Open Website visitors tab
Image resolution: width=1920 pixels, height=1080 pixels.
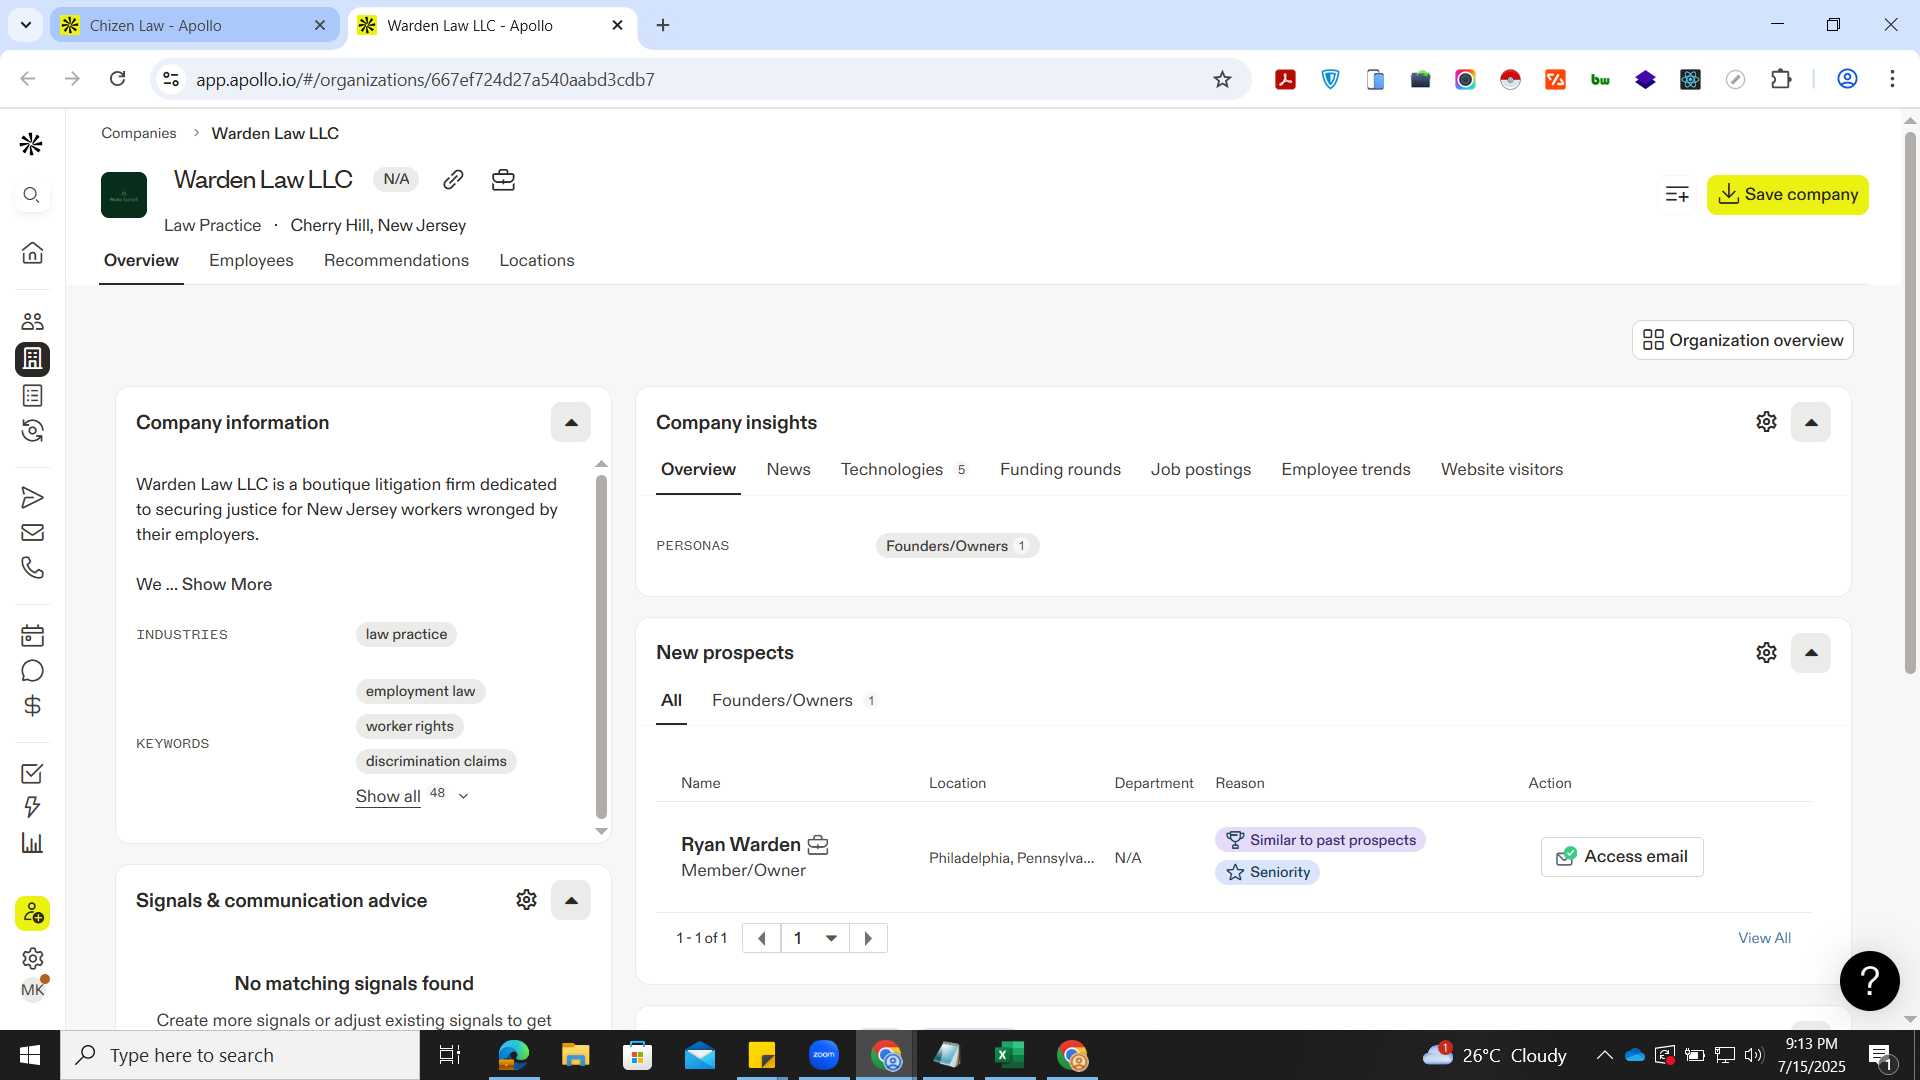(x=1501, y=469)
